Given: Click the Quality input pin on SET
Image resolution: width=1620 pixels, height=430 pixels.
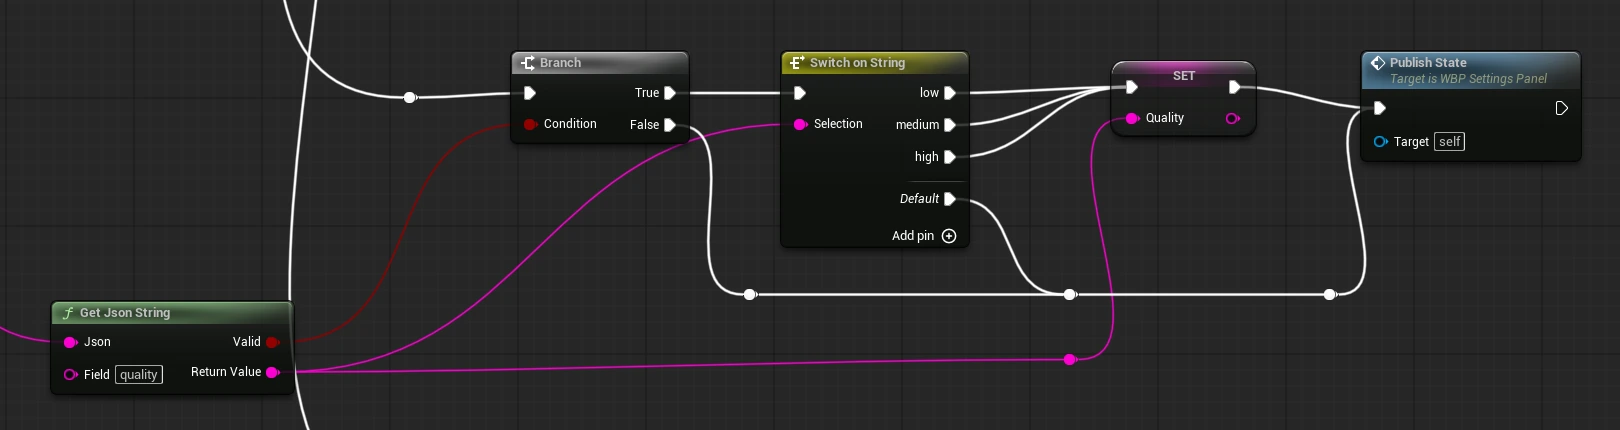Looking at the screenshot, I should point(1132,118).
